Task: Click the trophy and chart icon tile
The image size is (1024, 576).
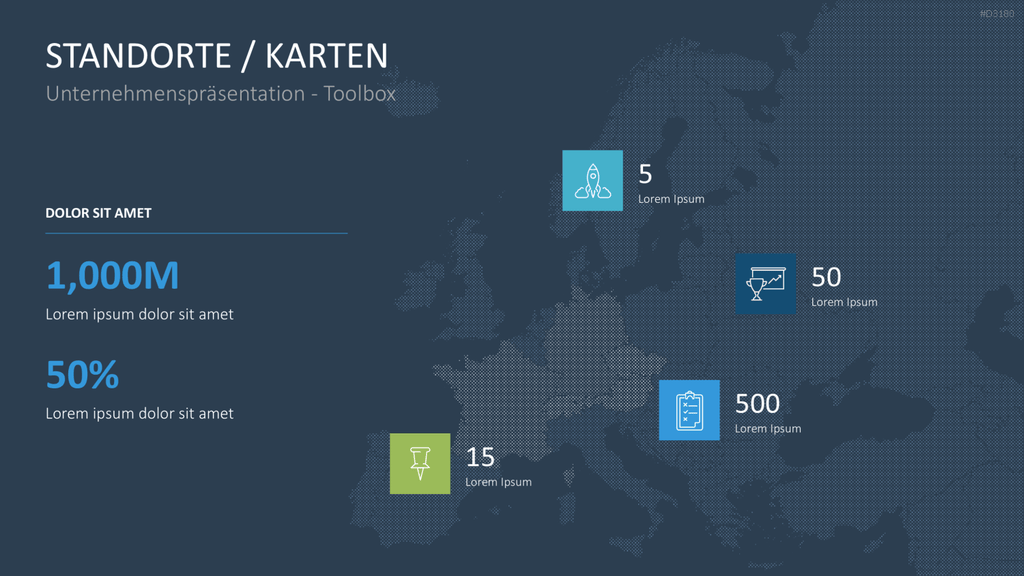Action: pyautogui.click(x=765, y=284)
